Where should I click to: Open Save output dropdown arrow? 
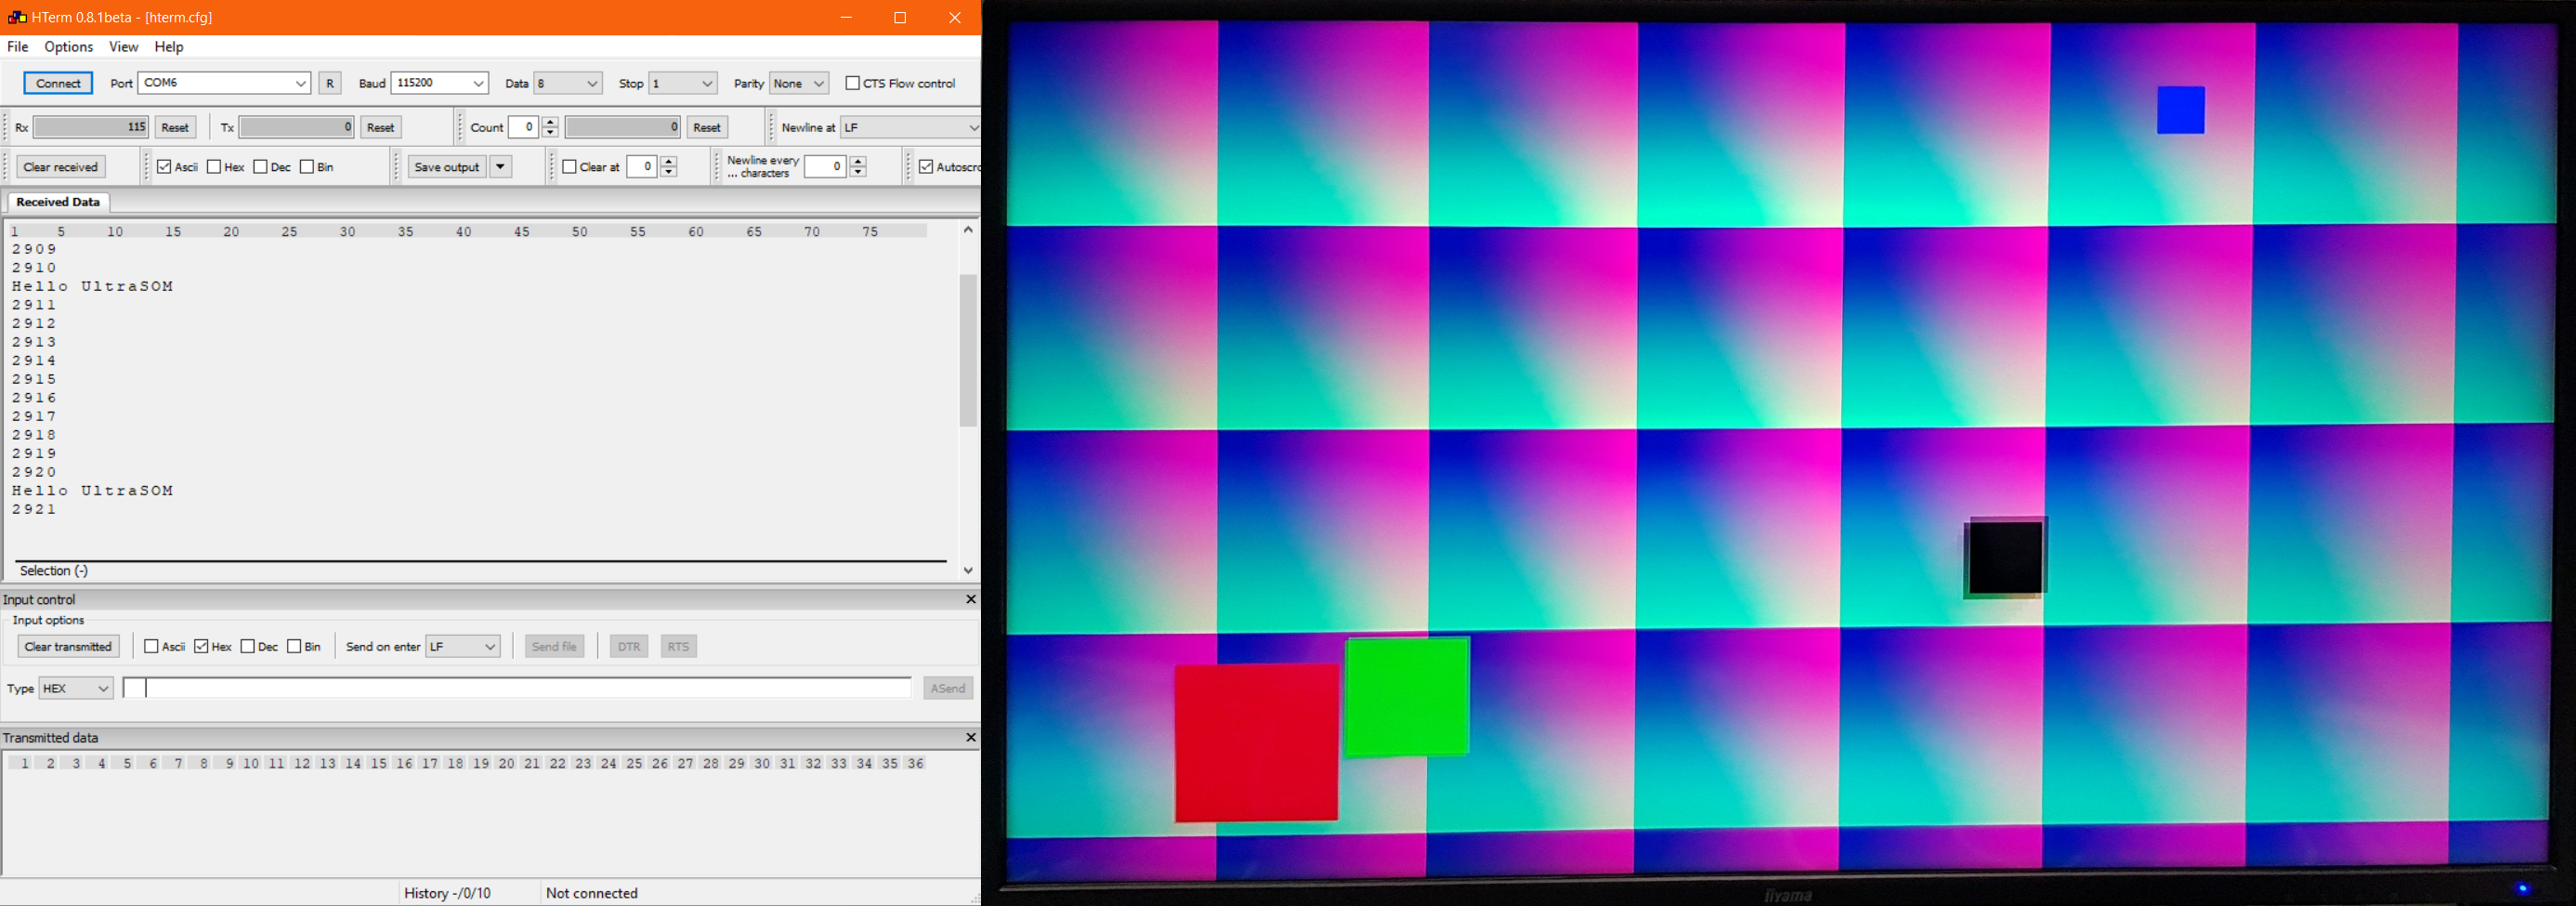tap(501, 167)
